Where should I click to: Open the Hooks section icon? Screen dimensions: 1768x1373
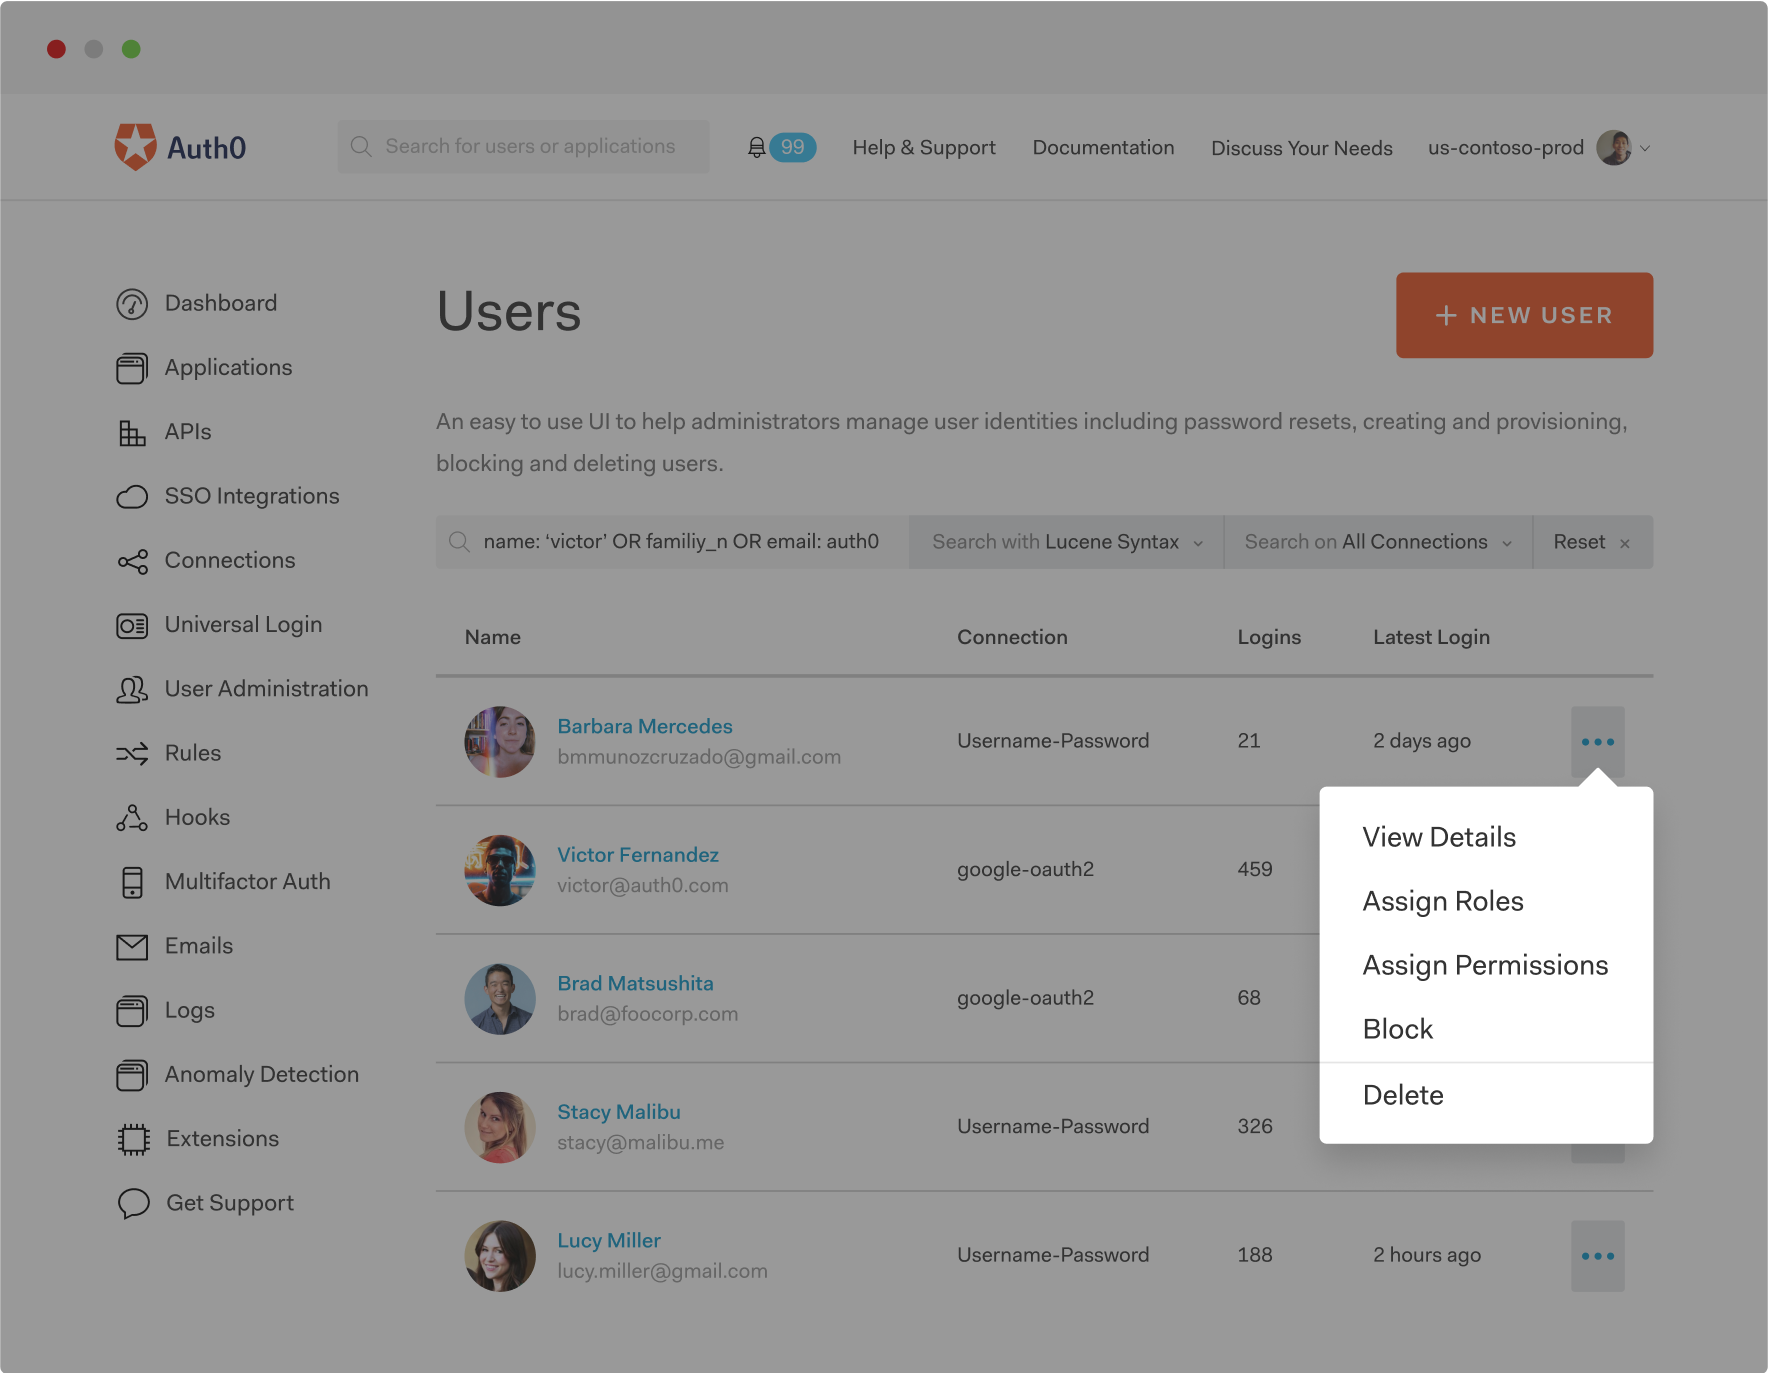132,817
